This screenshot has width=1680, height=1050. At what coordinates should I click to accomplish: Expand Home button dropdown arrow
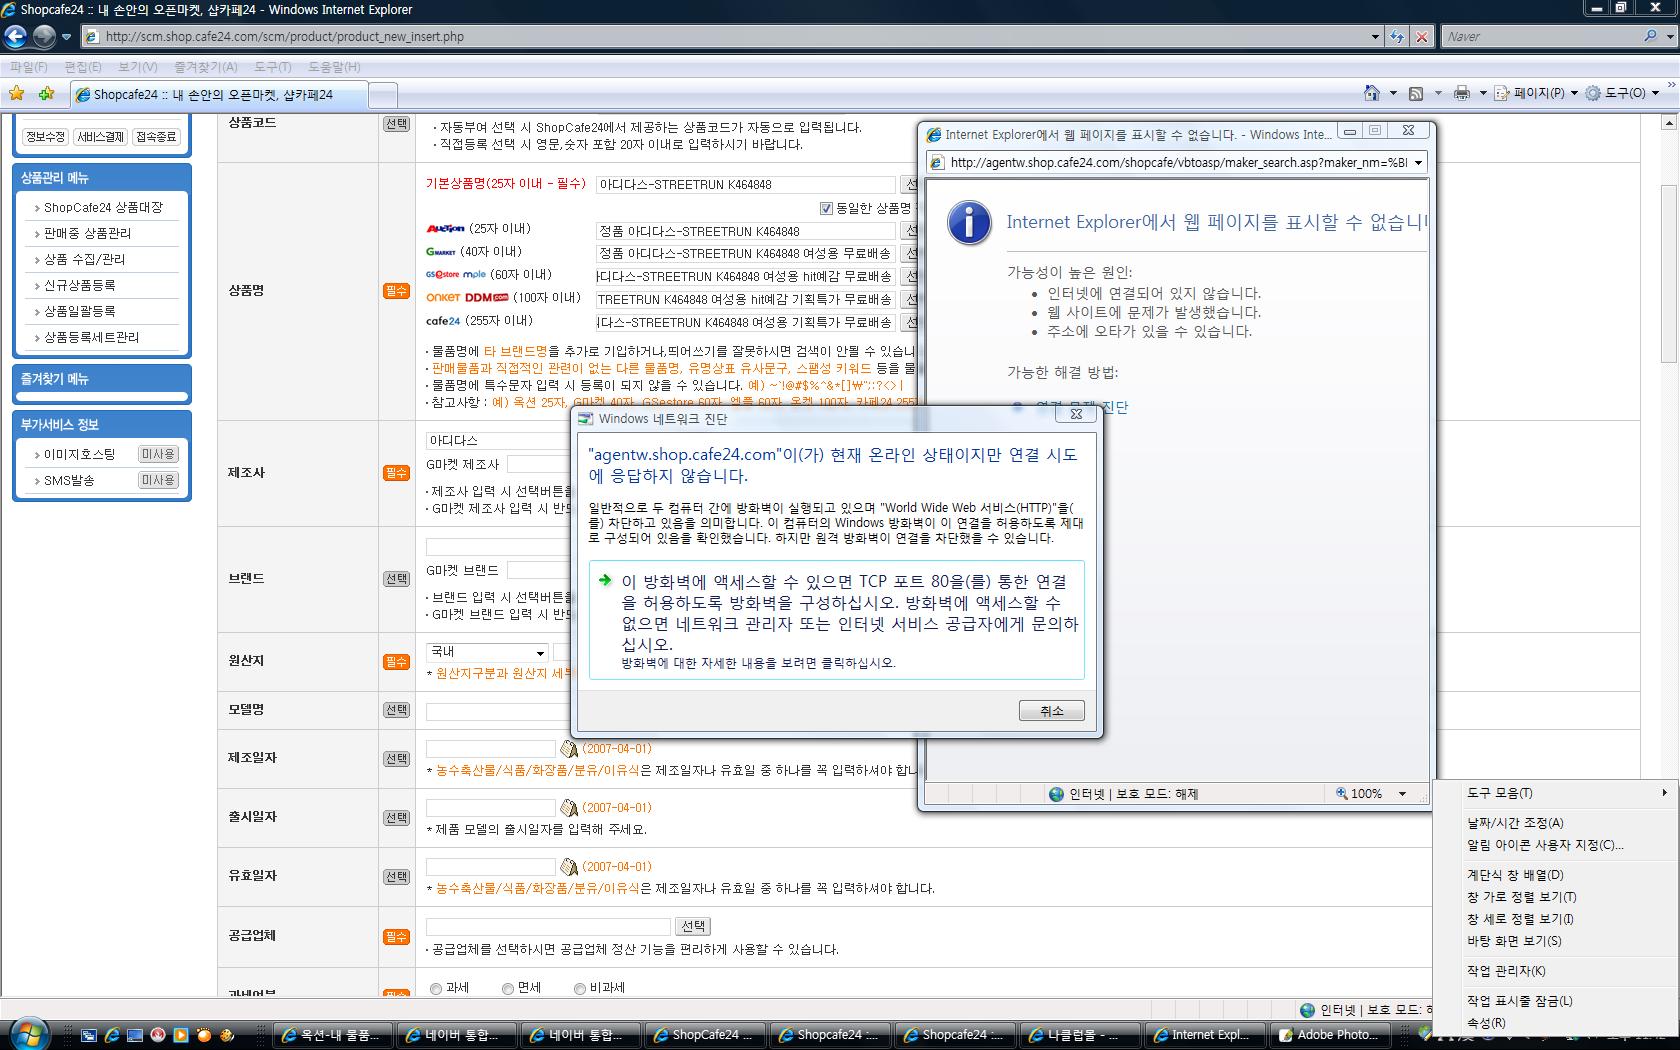tap(1393, 93)
